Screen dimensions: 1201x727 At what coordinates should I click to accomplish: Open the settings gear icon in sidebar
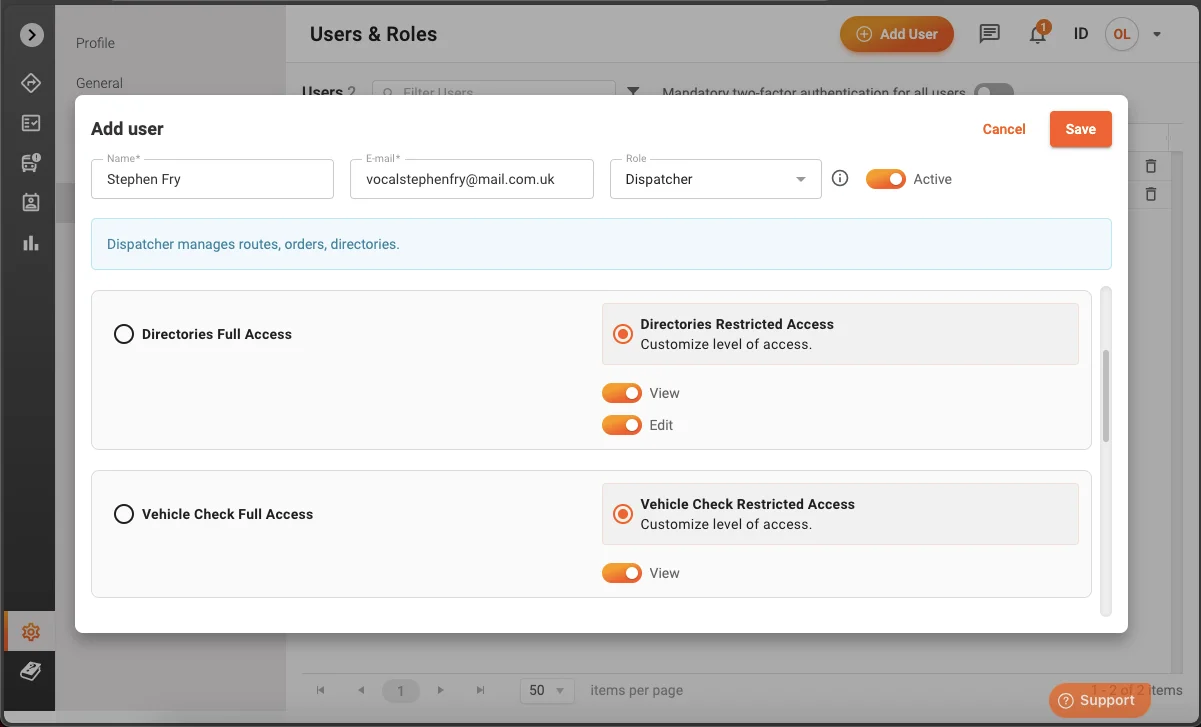(31, 632)
